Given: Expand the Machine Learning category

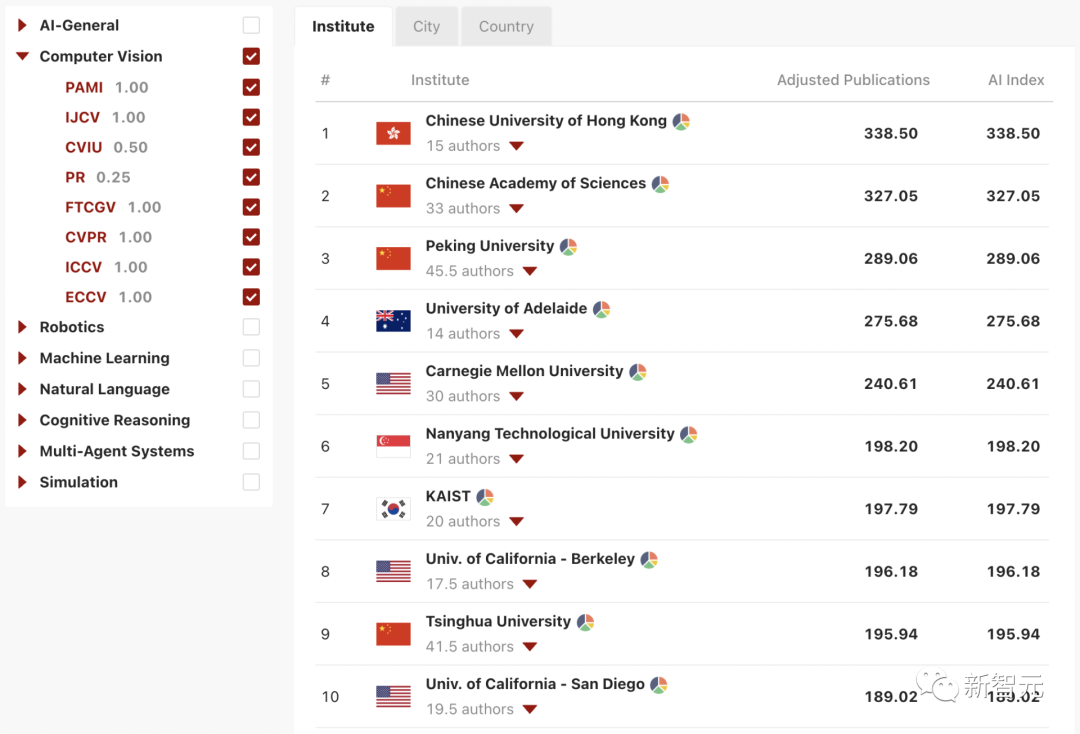Looking at the screenshot, I should 22,357.
